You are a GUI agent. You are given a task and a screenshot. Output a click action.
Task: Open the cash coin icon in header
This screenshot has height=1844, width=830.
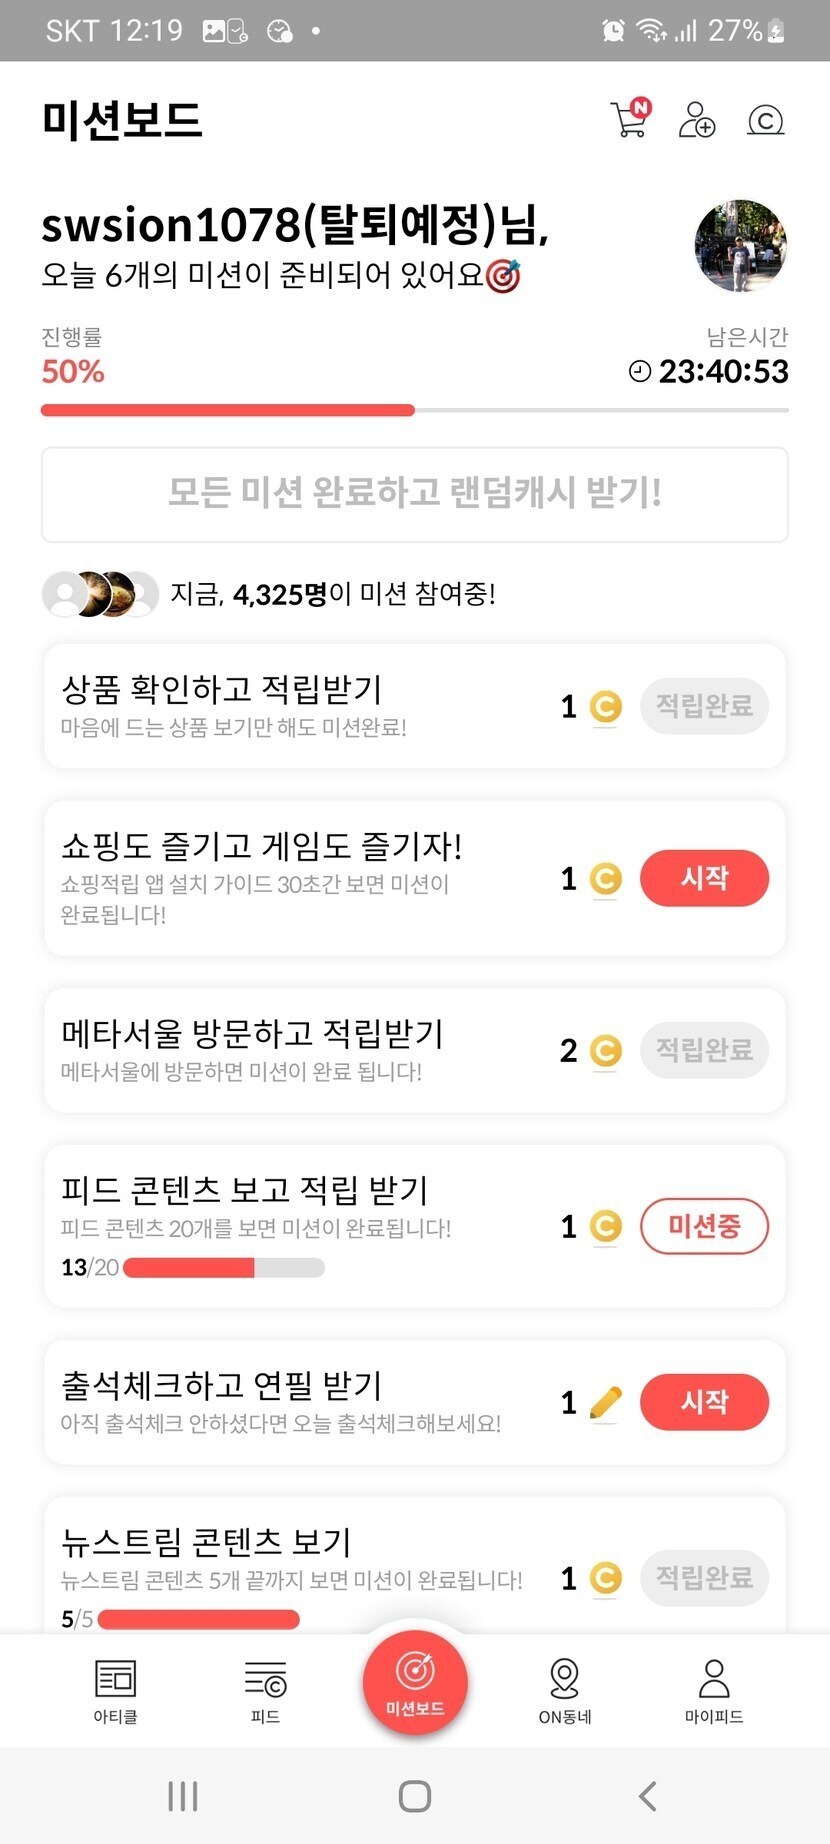click(765, 120)
